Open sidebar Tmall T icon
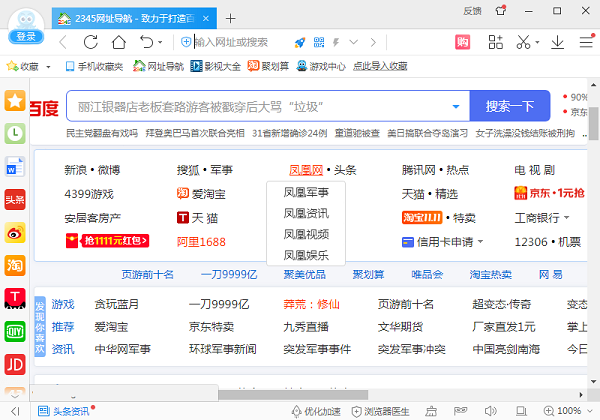The width and height of the screenshot is (600, 420). 15,298
